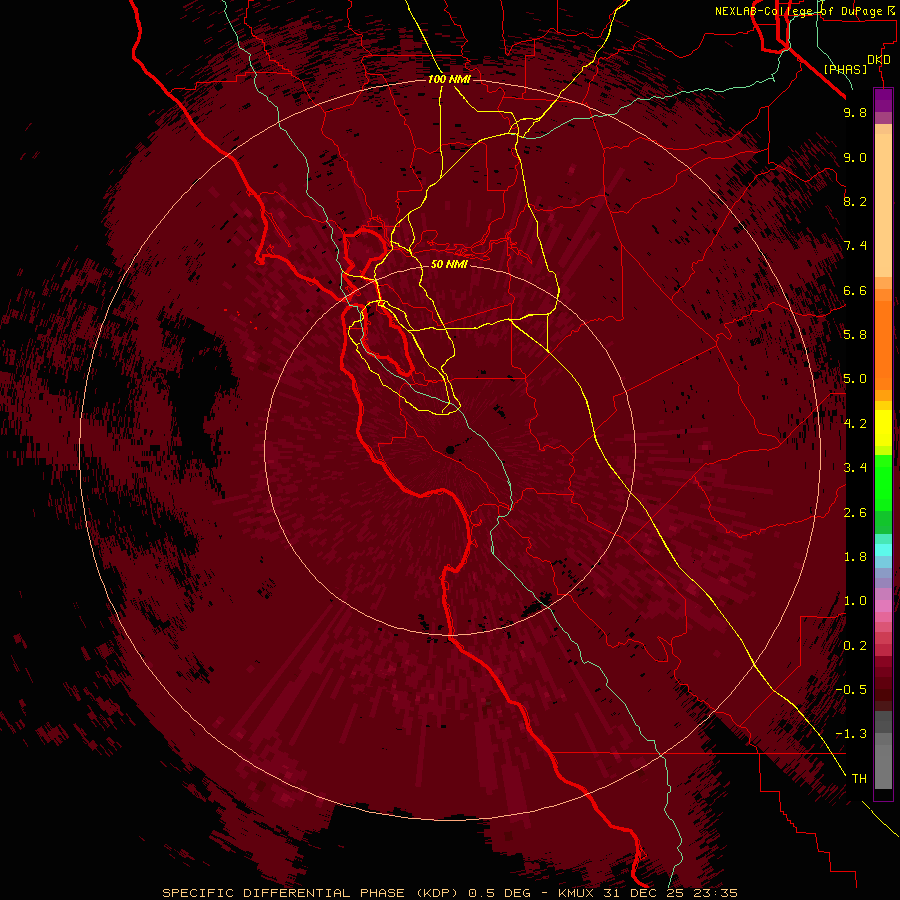Click the DKD label at top right
The image size is (900, 900).
pos(879,60)
